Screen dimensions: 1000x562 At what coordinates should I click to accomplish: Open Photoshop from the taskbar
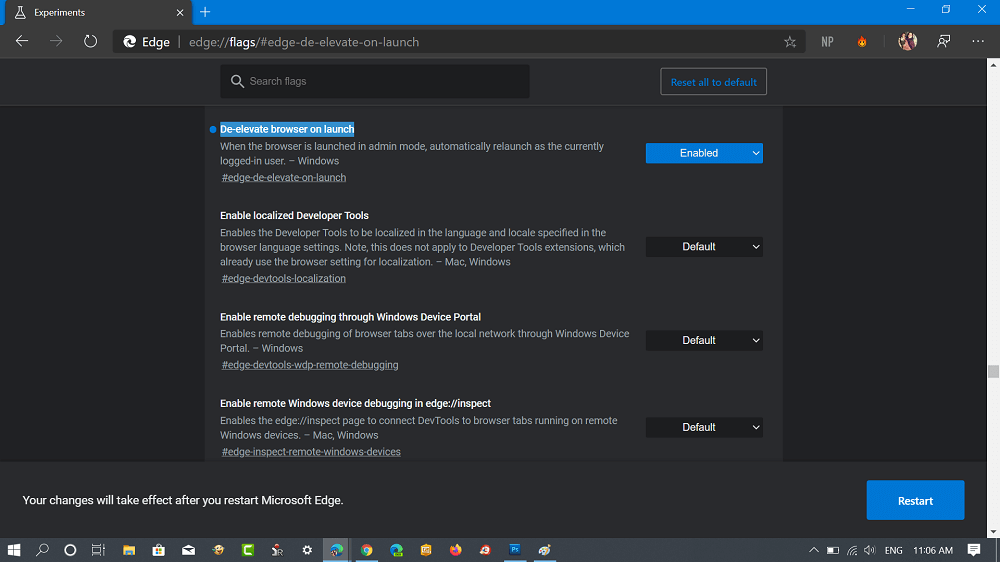click(x=515, y=550)
